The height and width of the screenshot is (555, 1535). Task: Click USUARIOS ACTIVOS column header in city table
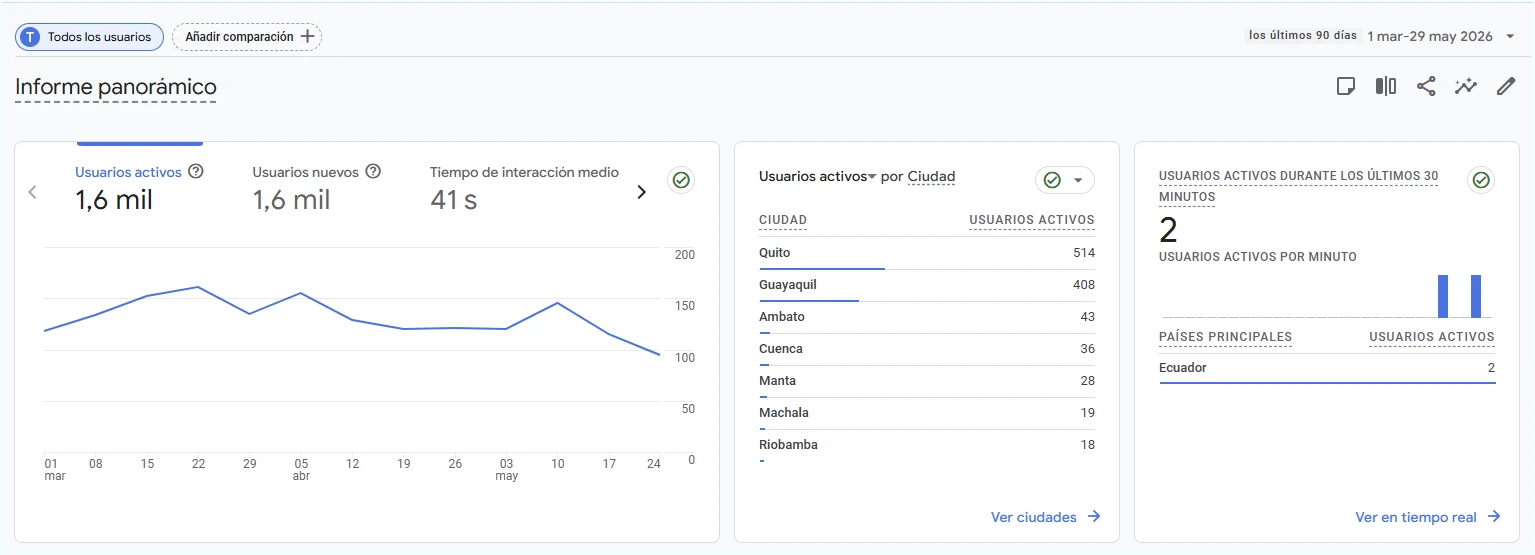(x=1032, y=220)
